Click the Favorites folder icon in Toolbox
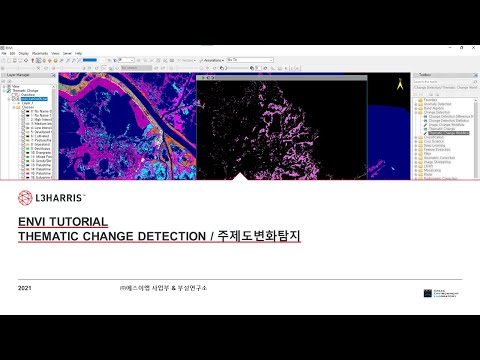The height and width of the screenshot is (360, 480). [420, 100]
